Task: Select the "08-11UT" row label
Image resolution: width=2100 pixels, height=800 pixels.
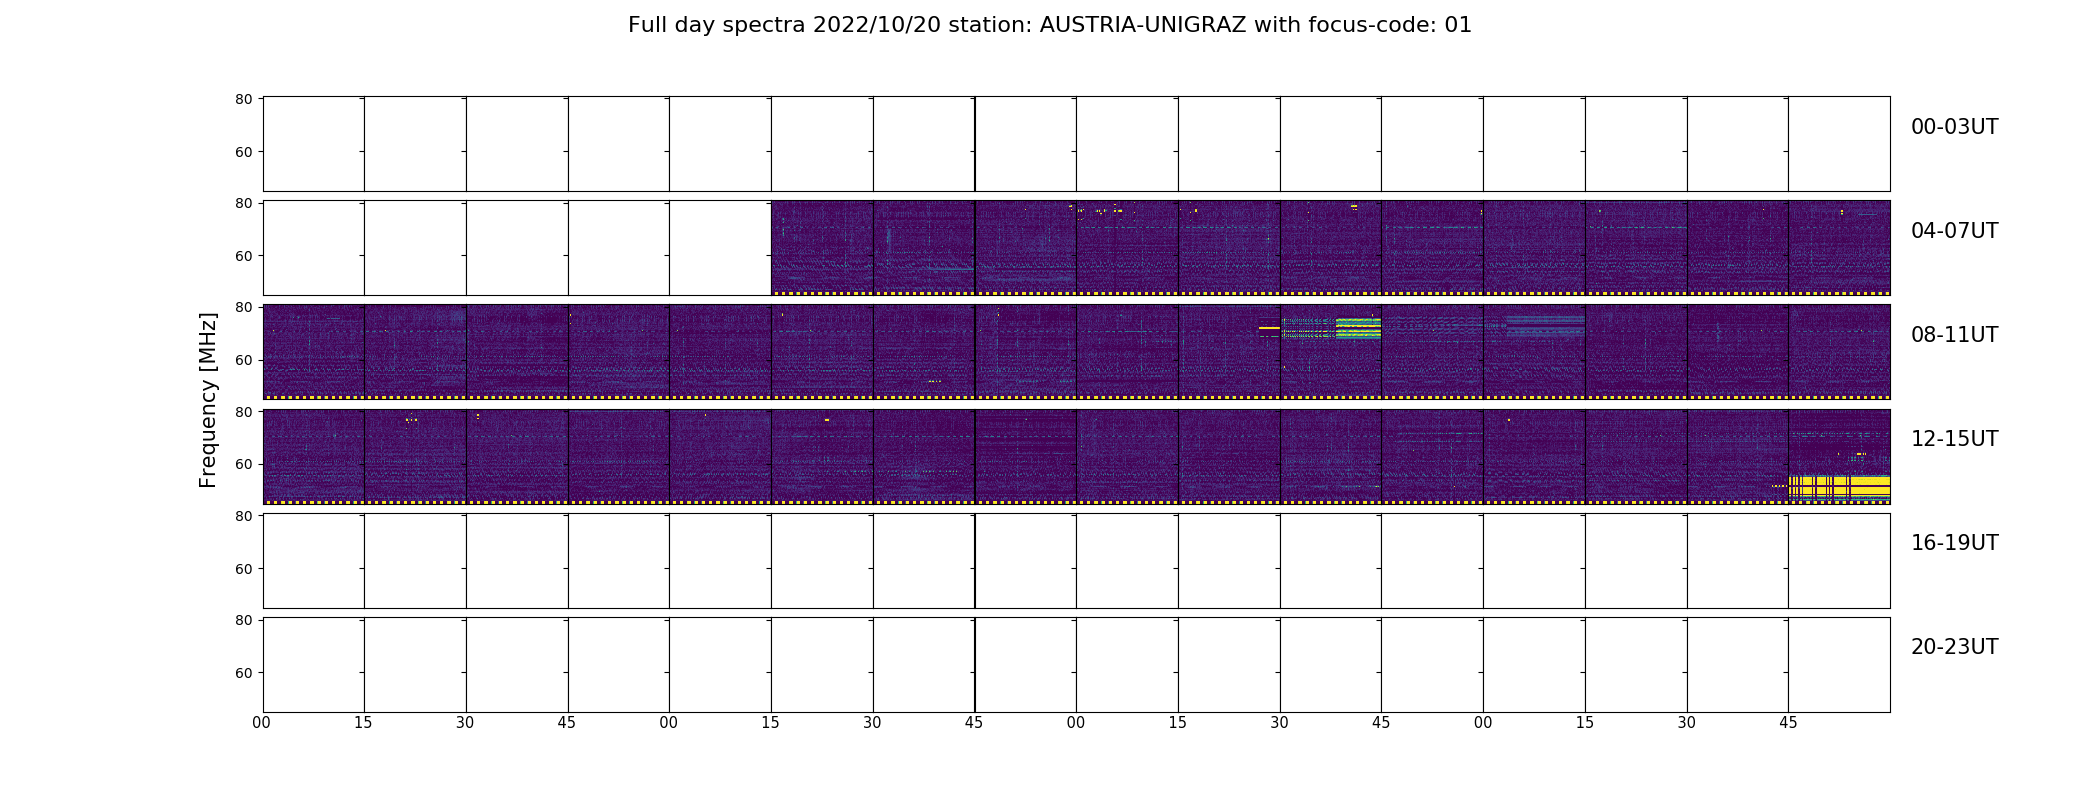Action: point(1954,335)
